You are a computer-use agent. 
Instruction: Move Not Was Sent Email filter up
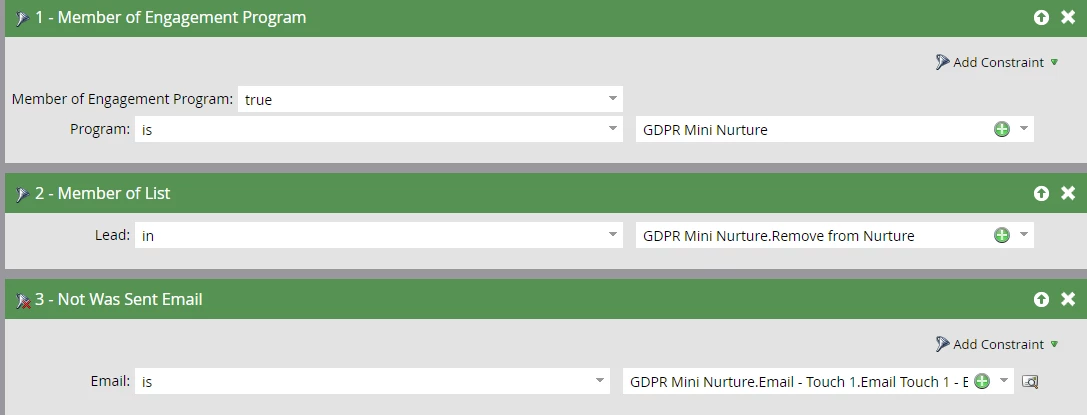pyautogui.click(x=1041, y=299)
